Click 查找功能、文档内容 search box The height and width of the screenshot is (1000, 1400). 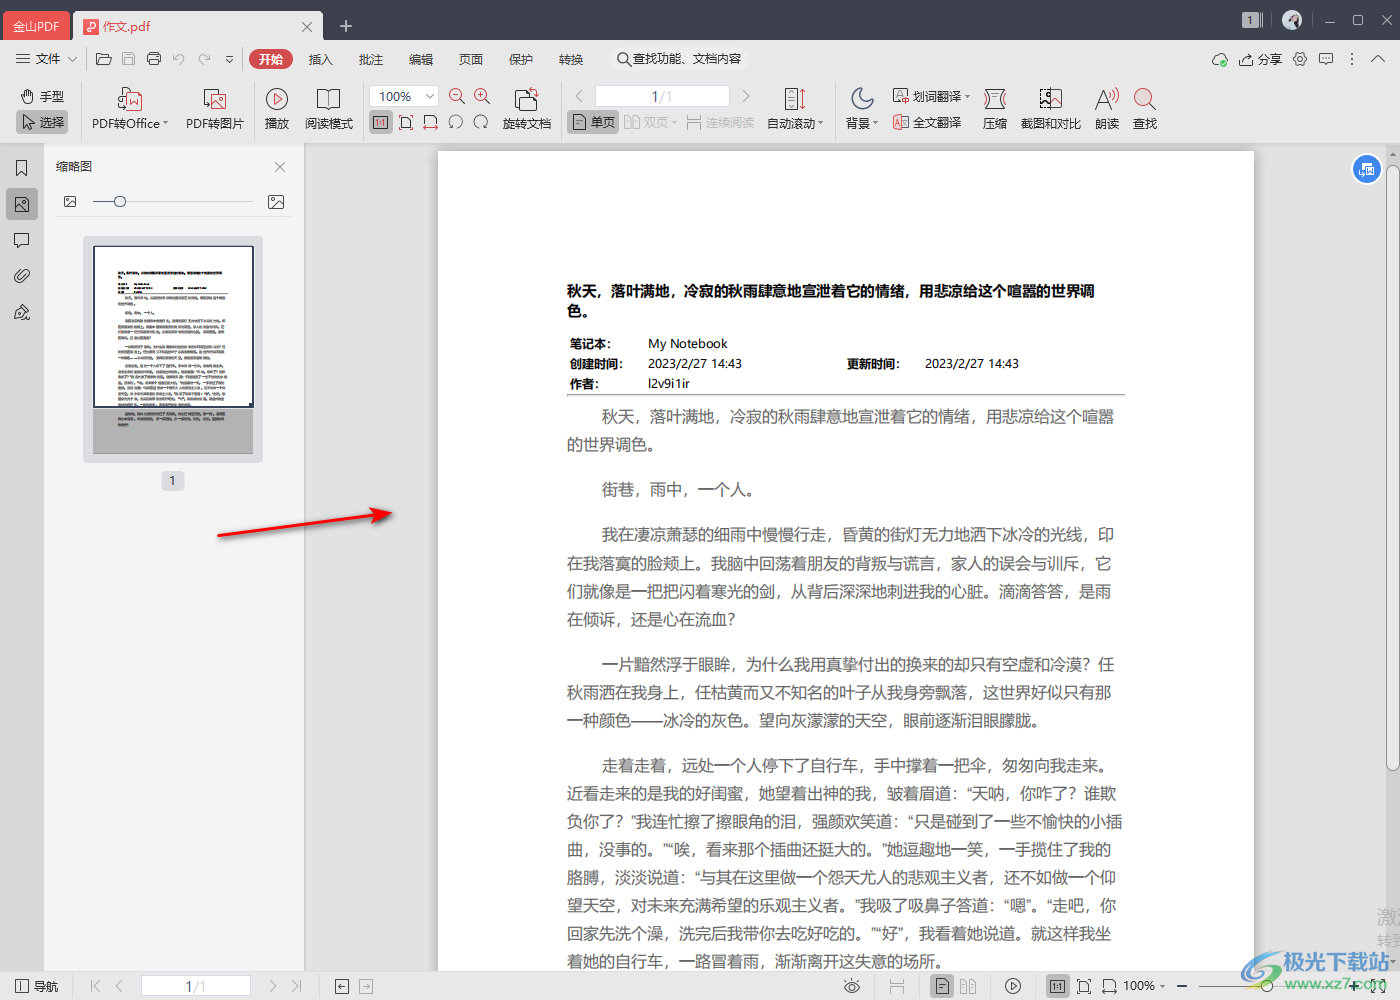(x=679, y=59)
